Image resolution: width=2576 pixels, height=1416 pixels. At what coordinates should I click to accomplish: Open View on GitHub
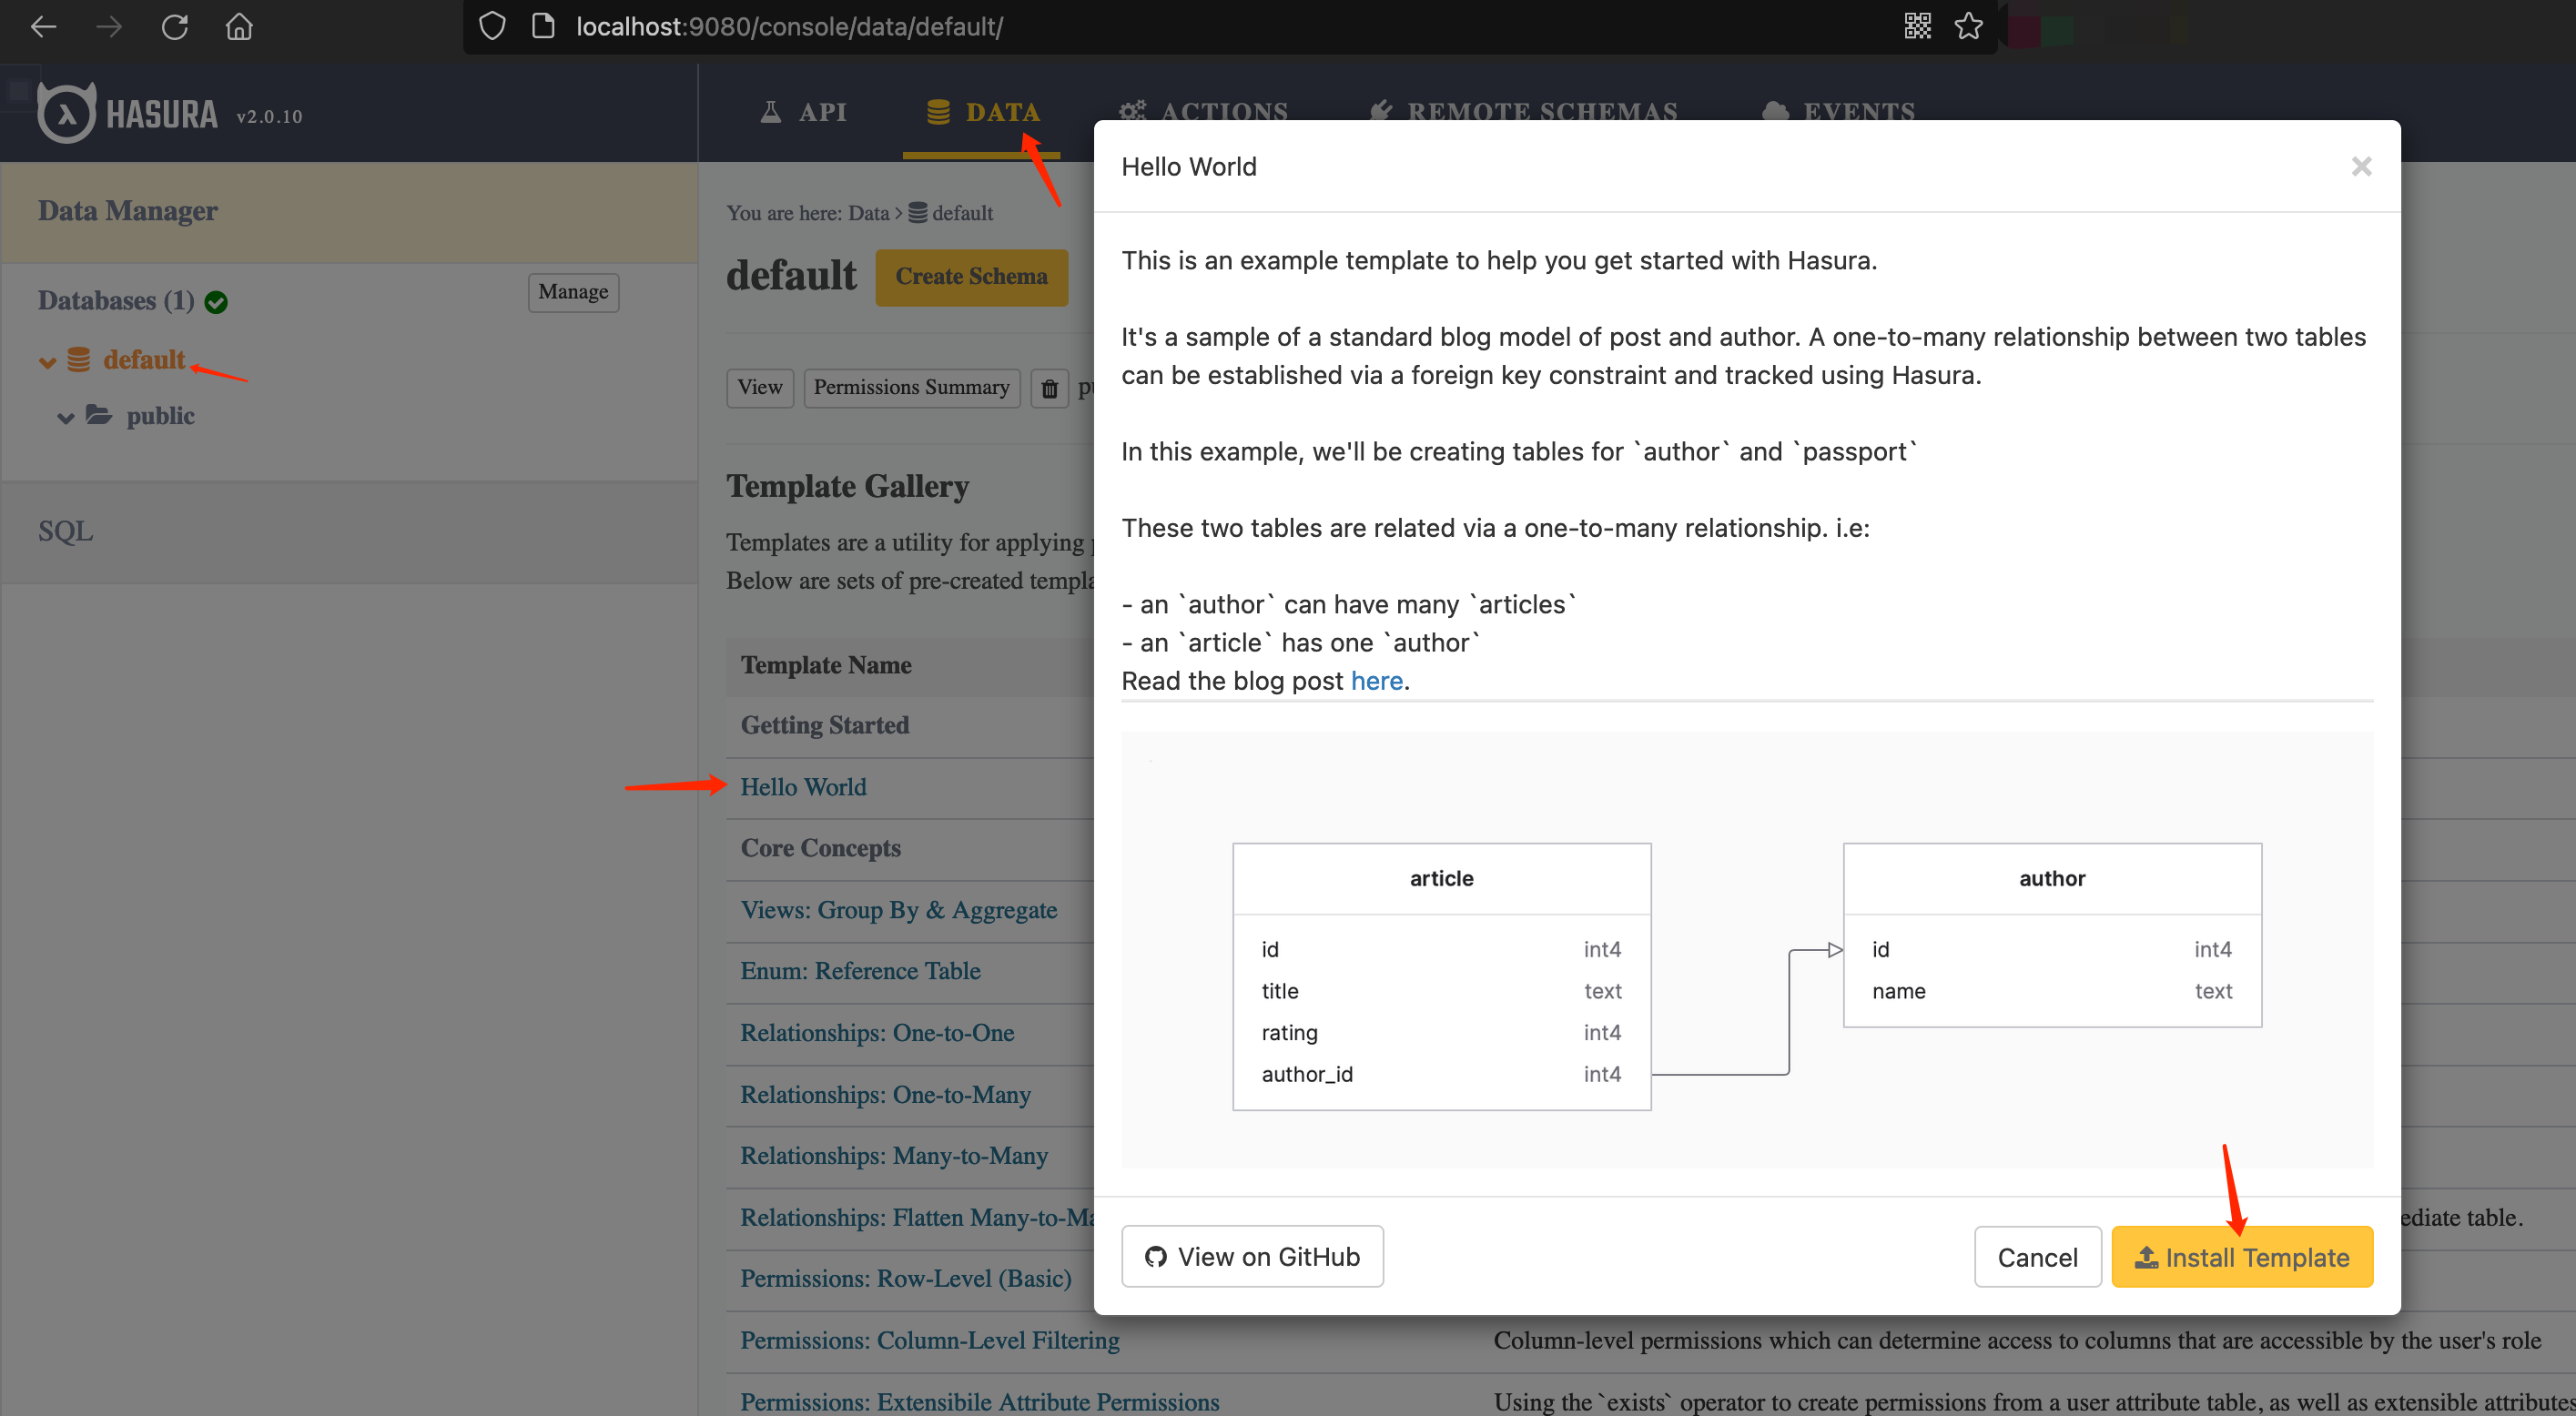(1252, 1256)
